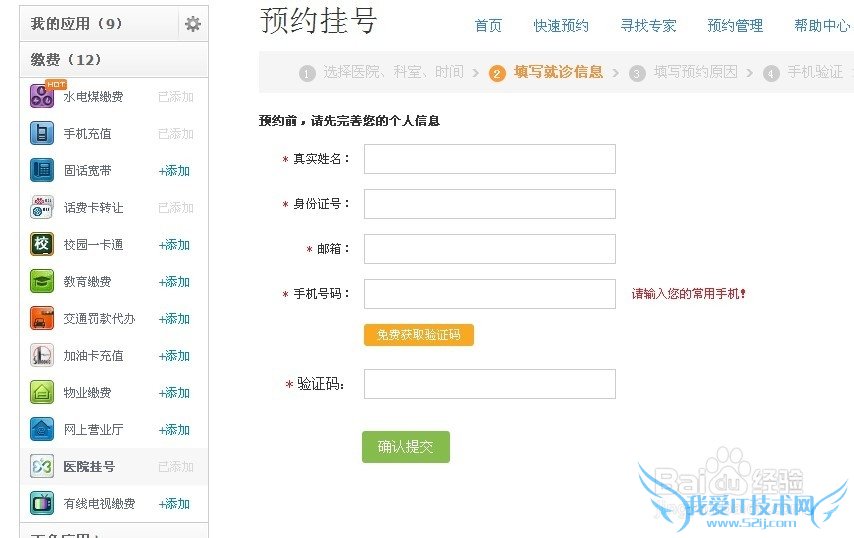The height and width of the screenshot is (538, 854).
Task: Open the 固话宽带 icon
Action: click(42, 170)
